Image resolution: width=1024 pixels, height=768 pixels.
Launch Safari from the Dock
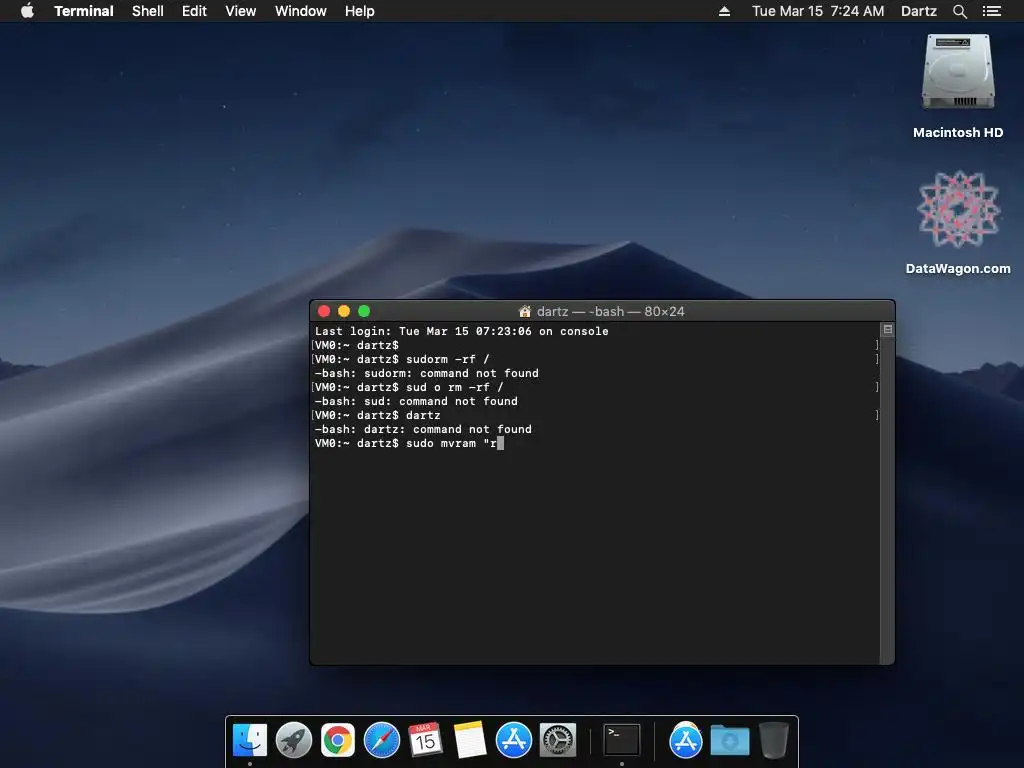click(381, 740)
